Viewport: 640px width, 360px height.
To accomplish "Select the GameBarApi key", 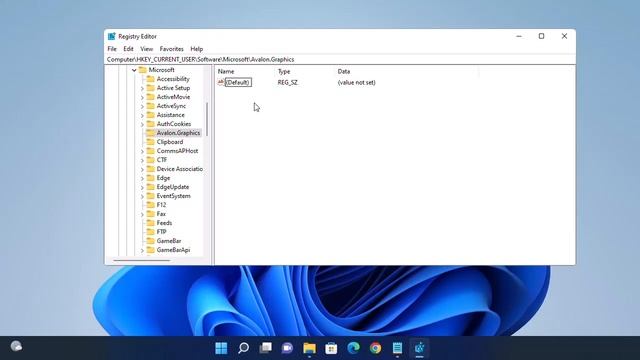I will tap(173, 250).
